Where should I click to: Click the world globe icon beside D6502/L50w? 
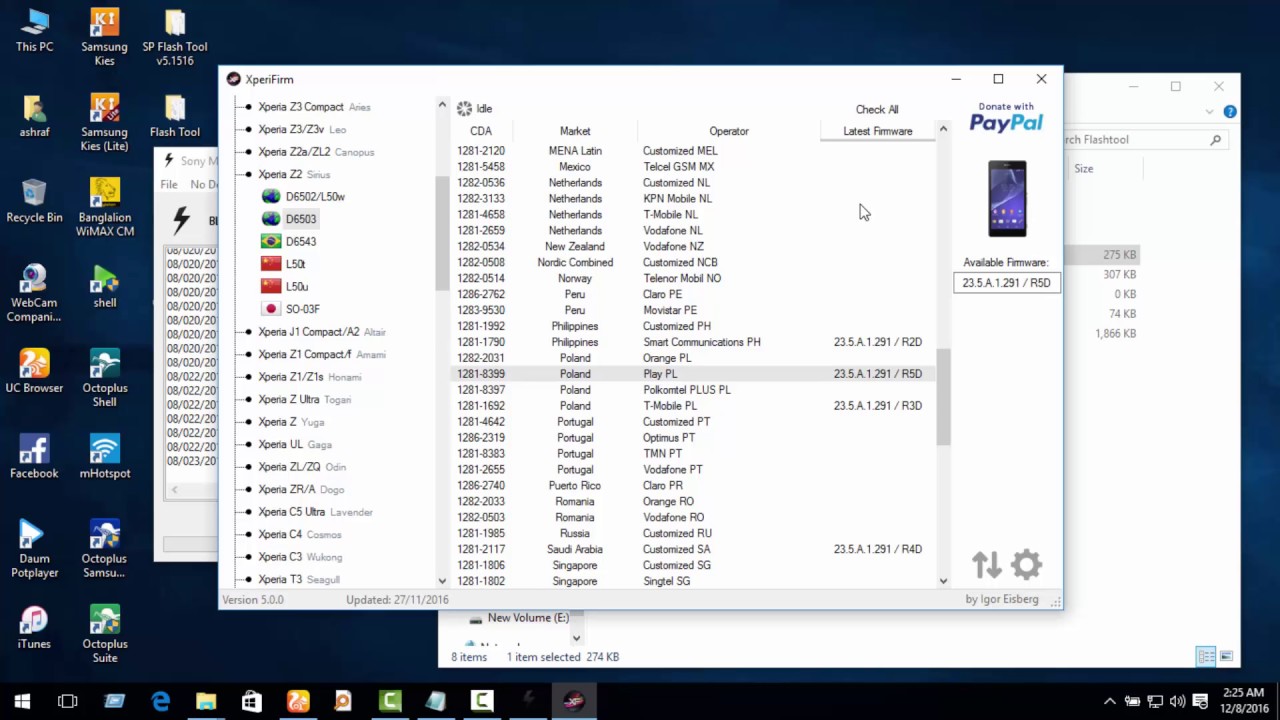click(x=270, y=196)
